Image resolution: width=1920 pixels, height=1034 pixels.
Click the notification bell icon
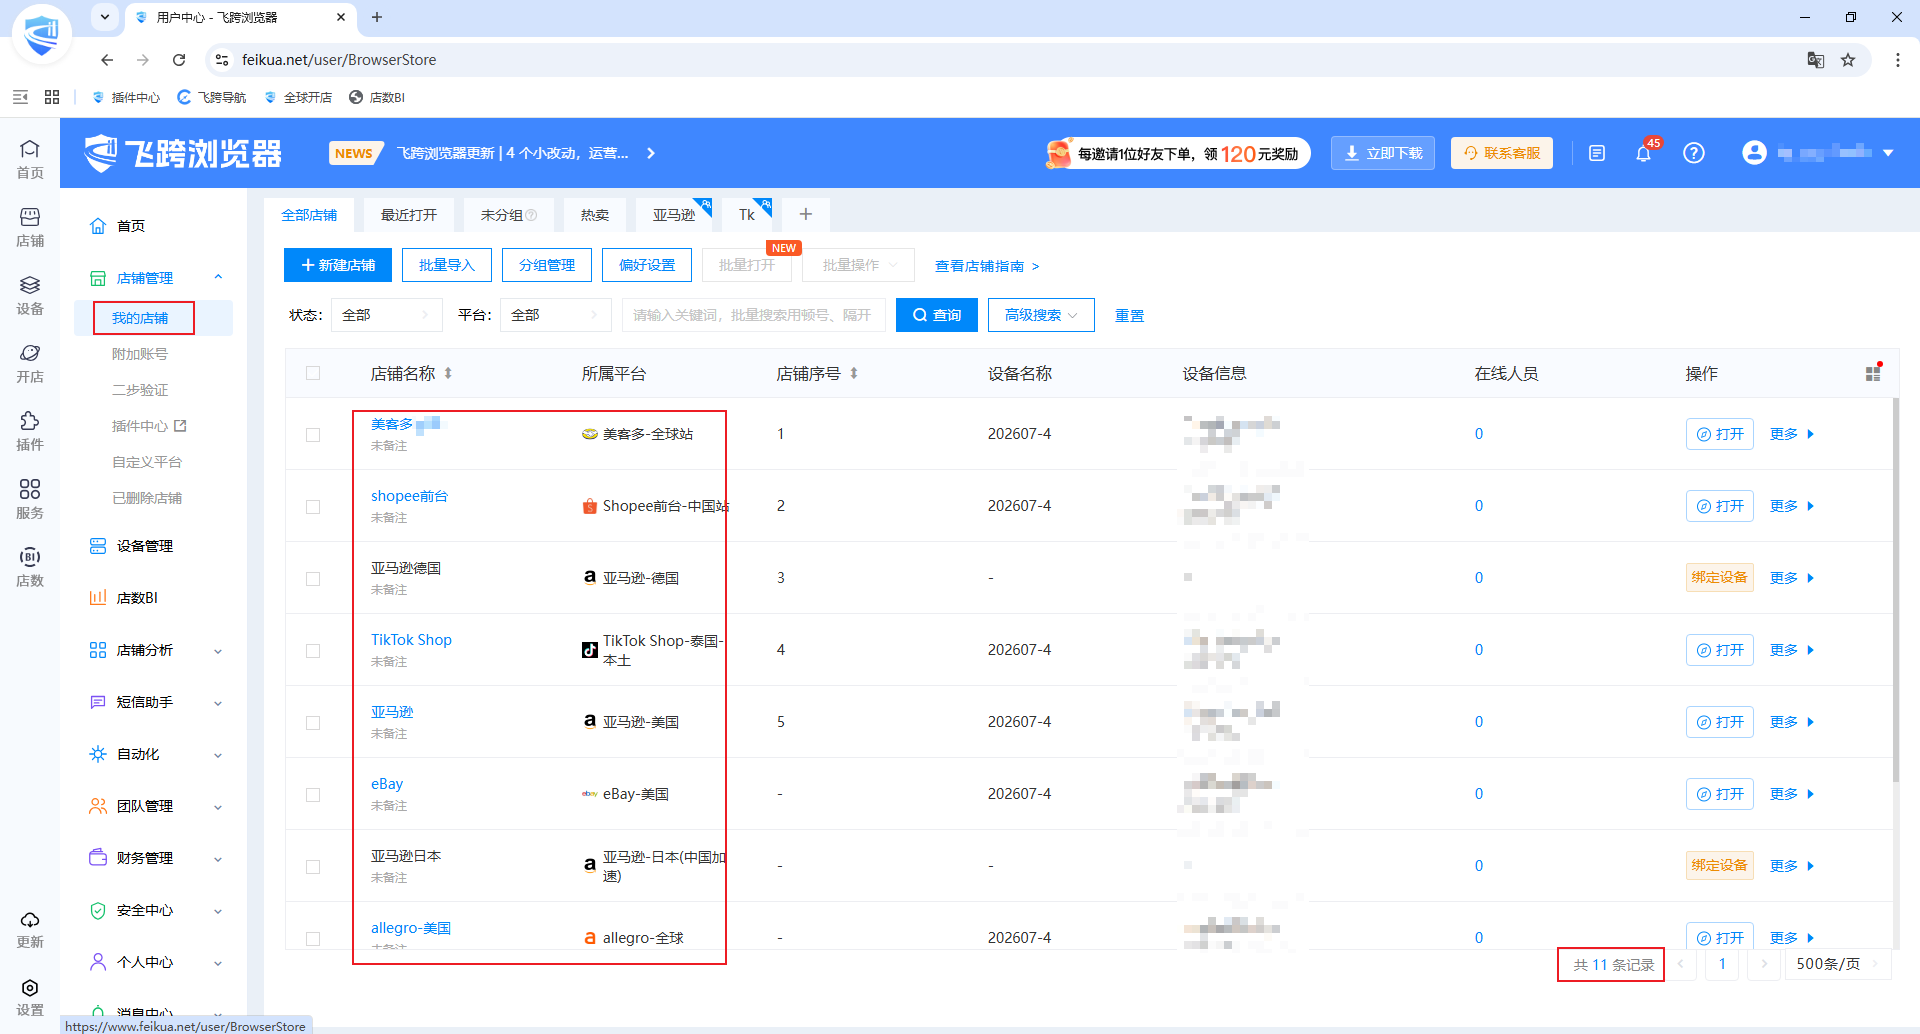point(1643,153)
